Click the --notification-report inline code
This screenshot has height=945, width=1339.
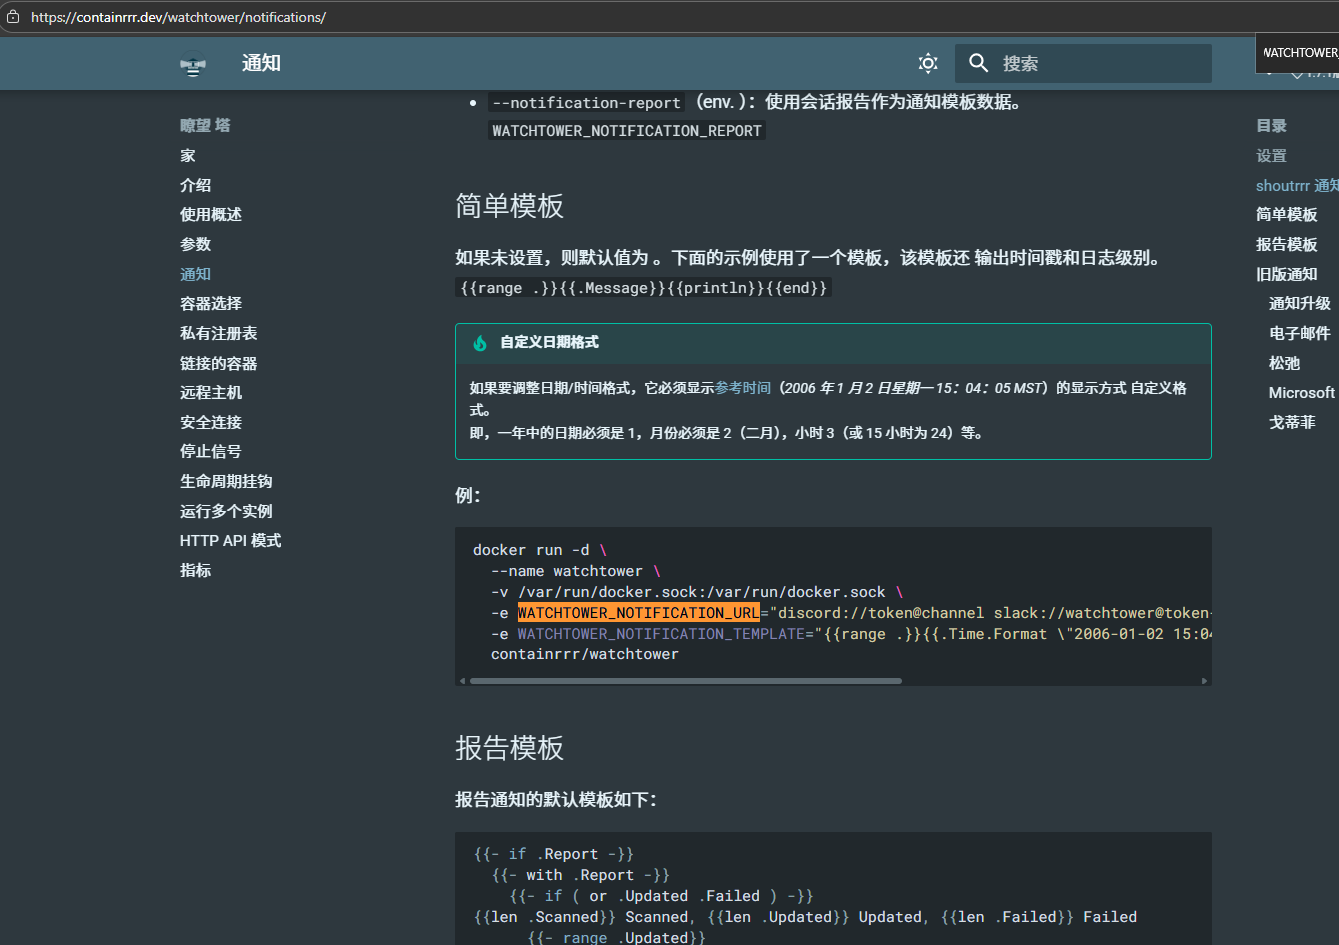click(587, 103)
